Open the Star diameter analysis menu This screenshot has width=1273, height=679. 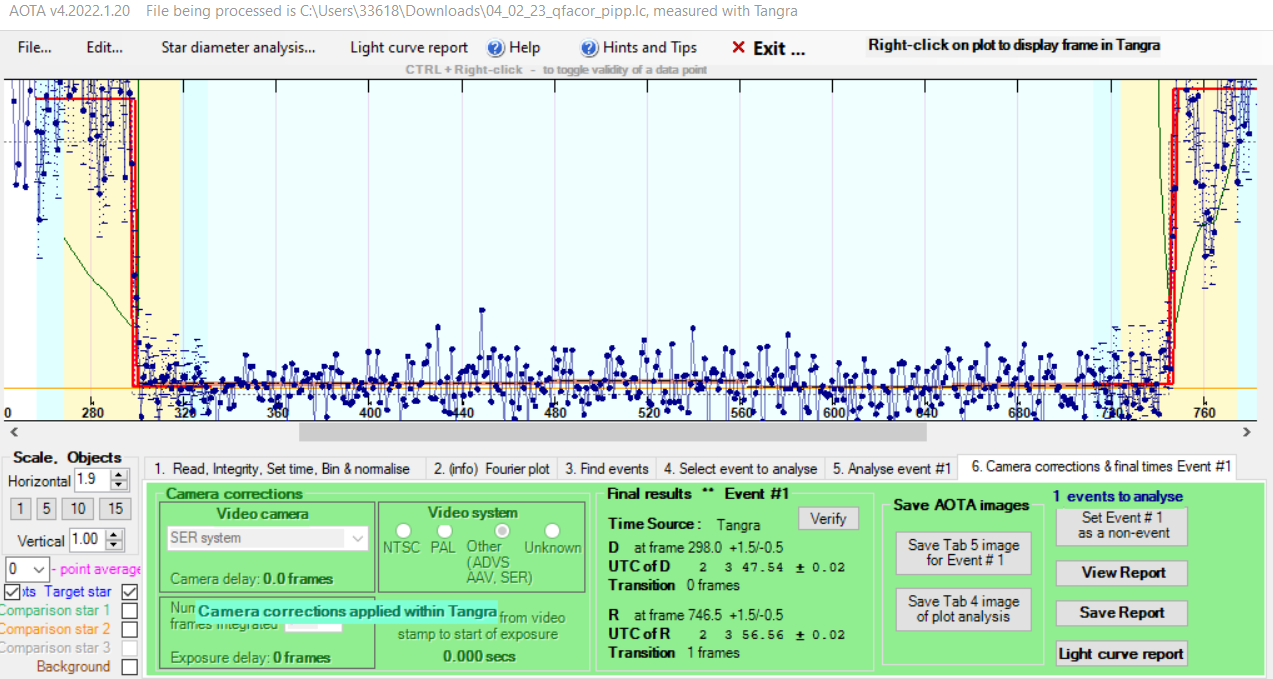tap(238, 48)
